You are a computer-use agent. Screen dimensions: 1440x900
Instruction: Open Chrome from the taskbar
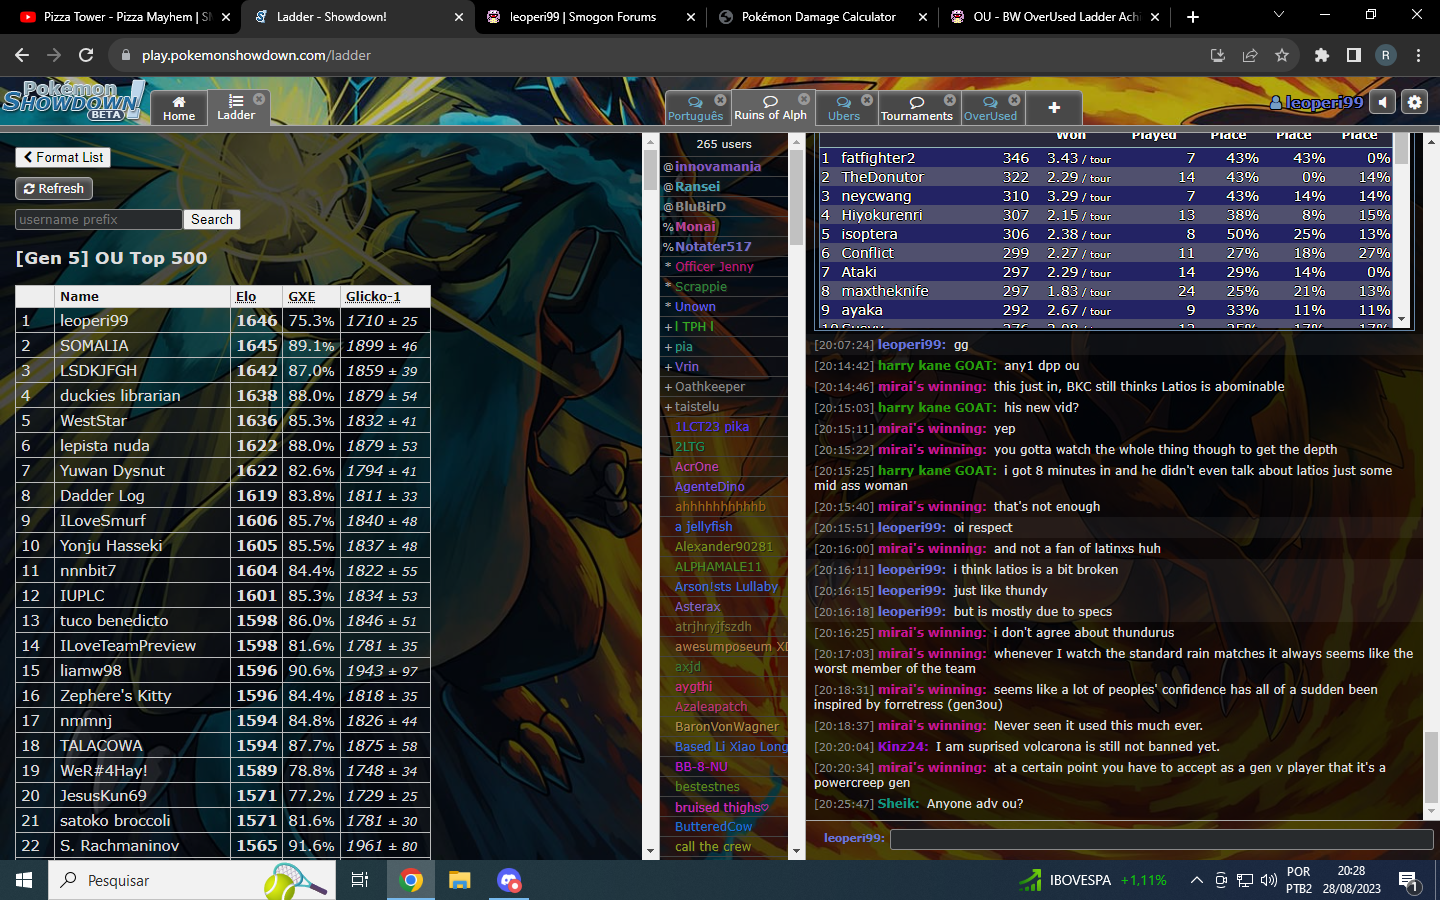411,880
